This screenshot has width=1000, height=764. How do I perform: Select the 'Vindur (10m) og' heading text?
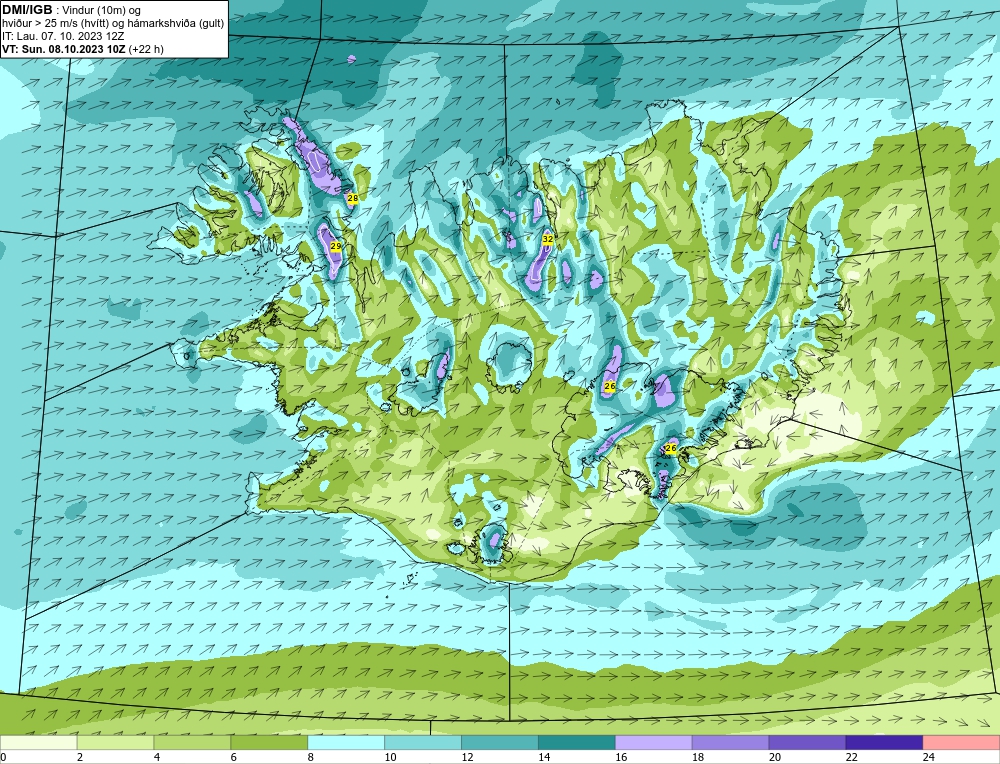[101, 10]
